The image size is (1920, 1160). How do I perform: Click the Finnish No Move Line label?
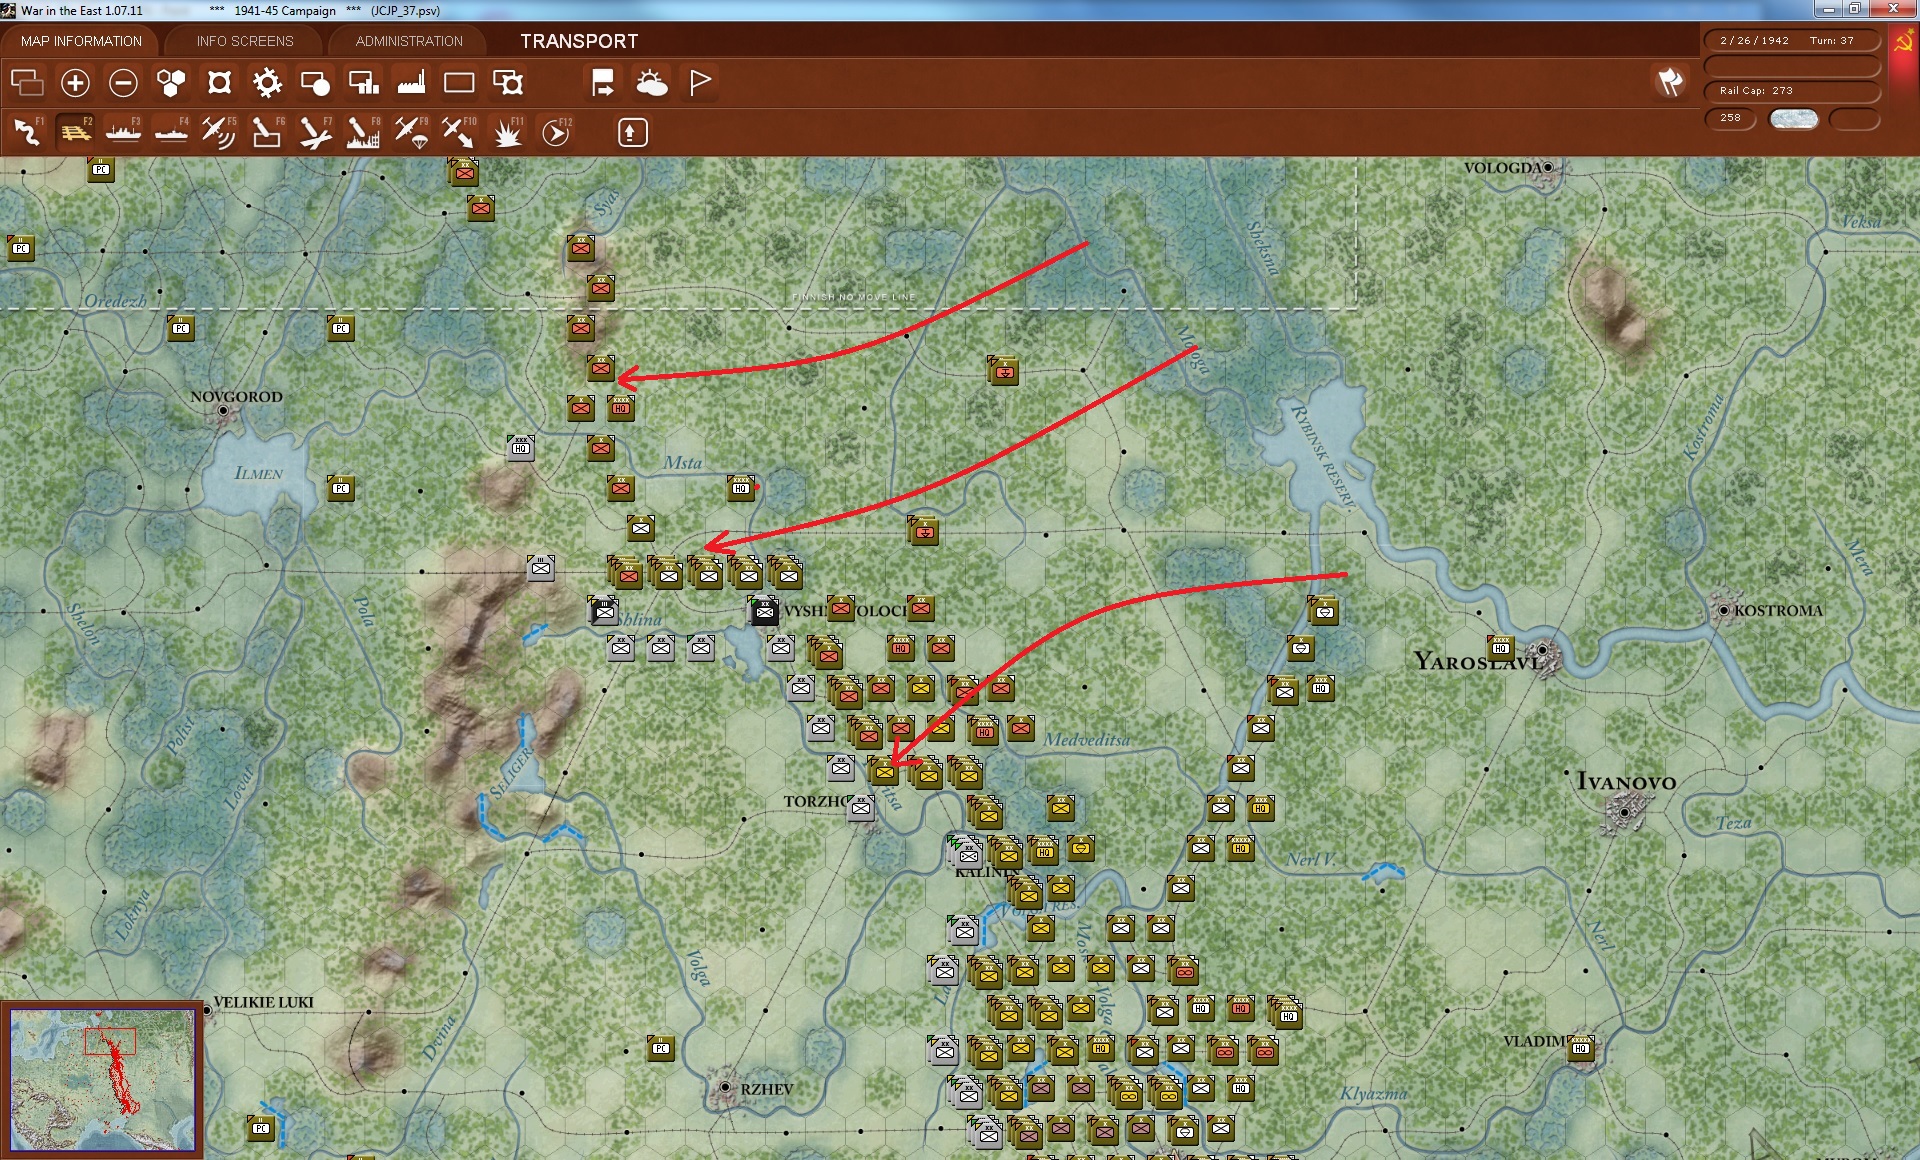pos(854,297)
